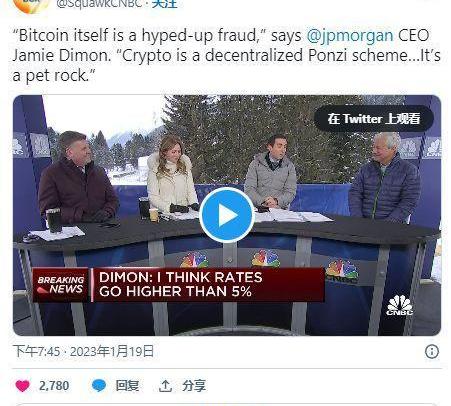Viewport: 451px width, 406px height.
Task: Open the @SquawkCNBC handle
Action: point(99,4)
